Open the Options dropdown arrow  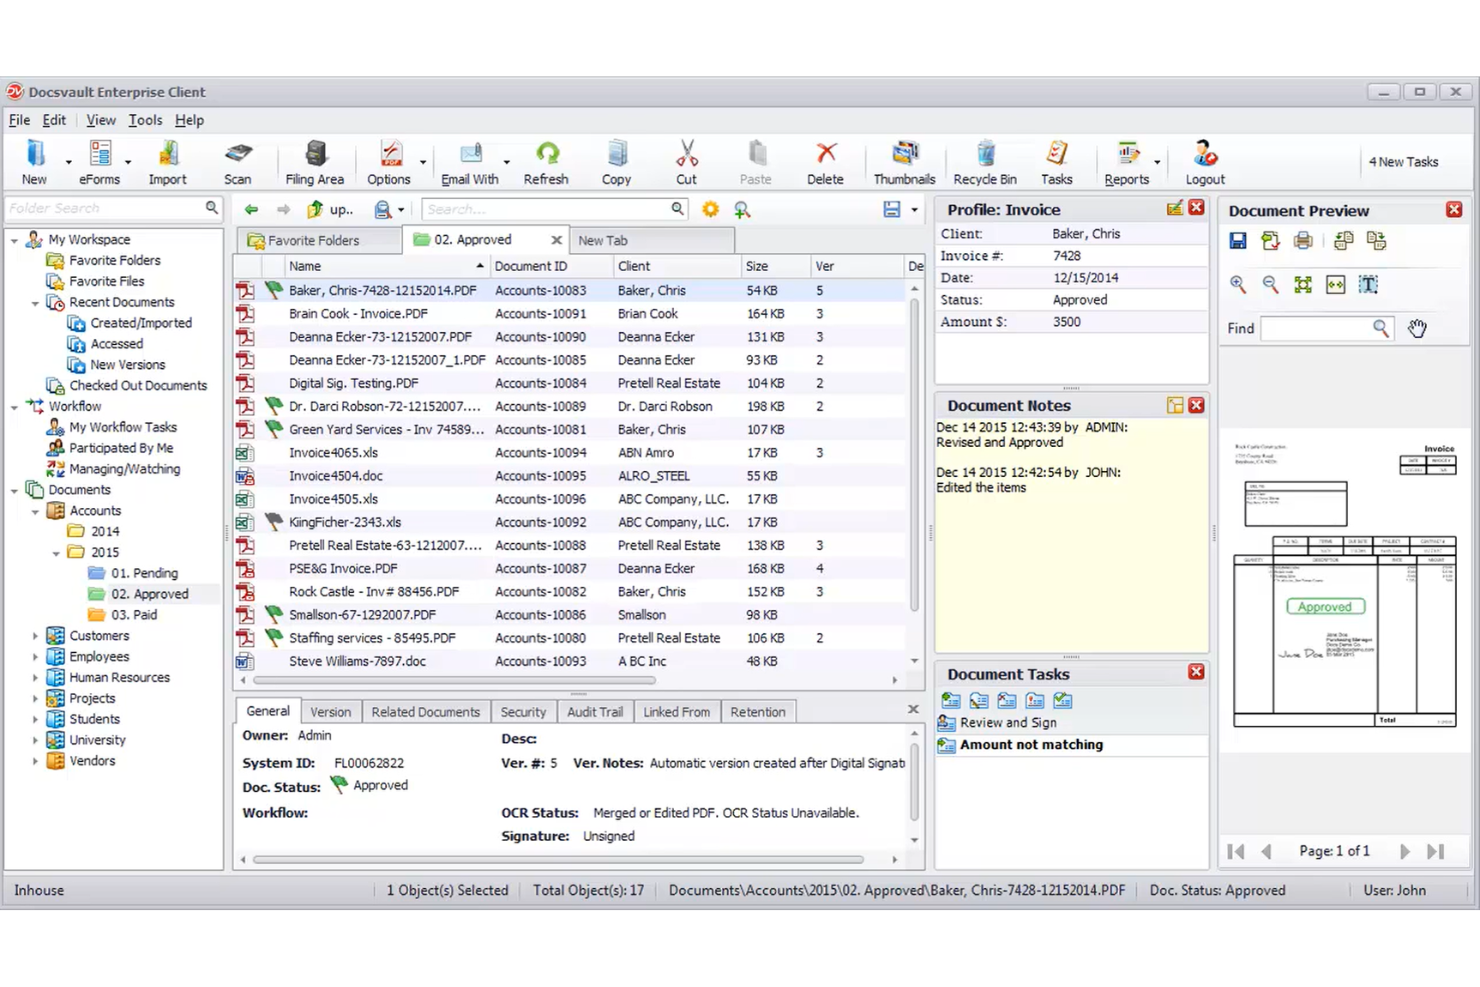[x=422, y=162]
